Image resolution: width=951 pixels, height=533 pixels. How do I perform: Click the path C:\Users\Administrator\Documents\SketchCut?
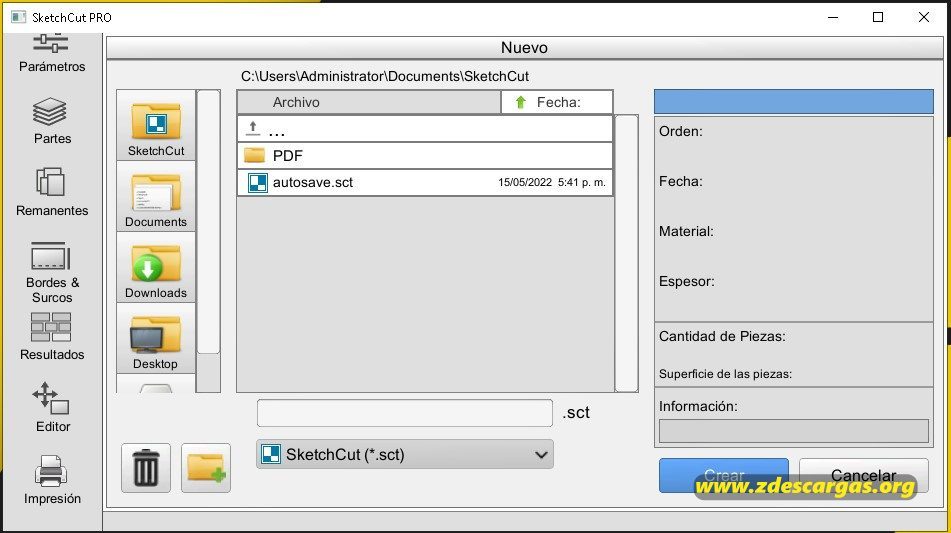click(x=385, y=76)
